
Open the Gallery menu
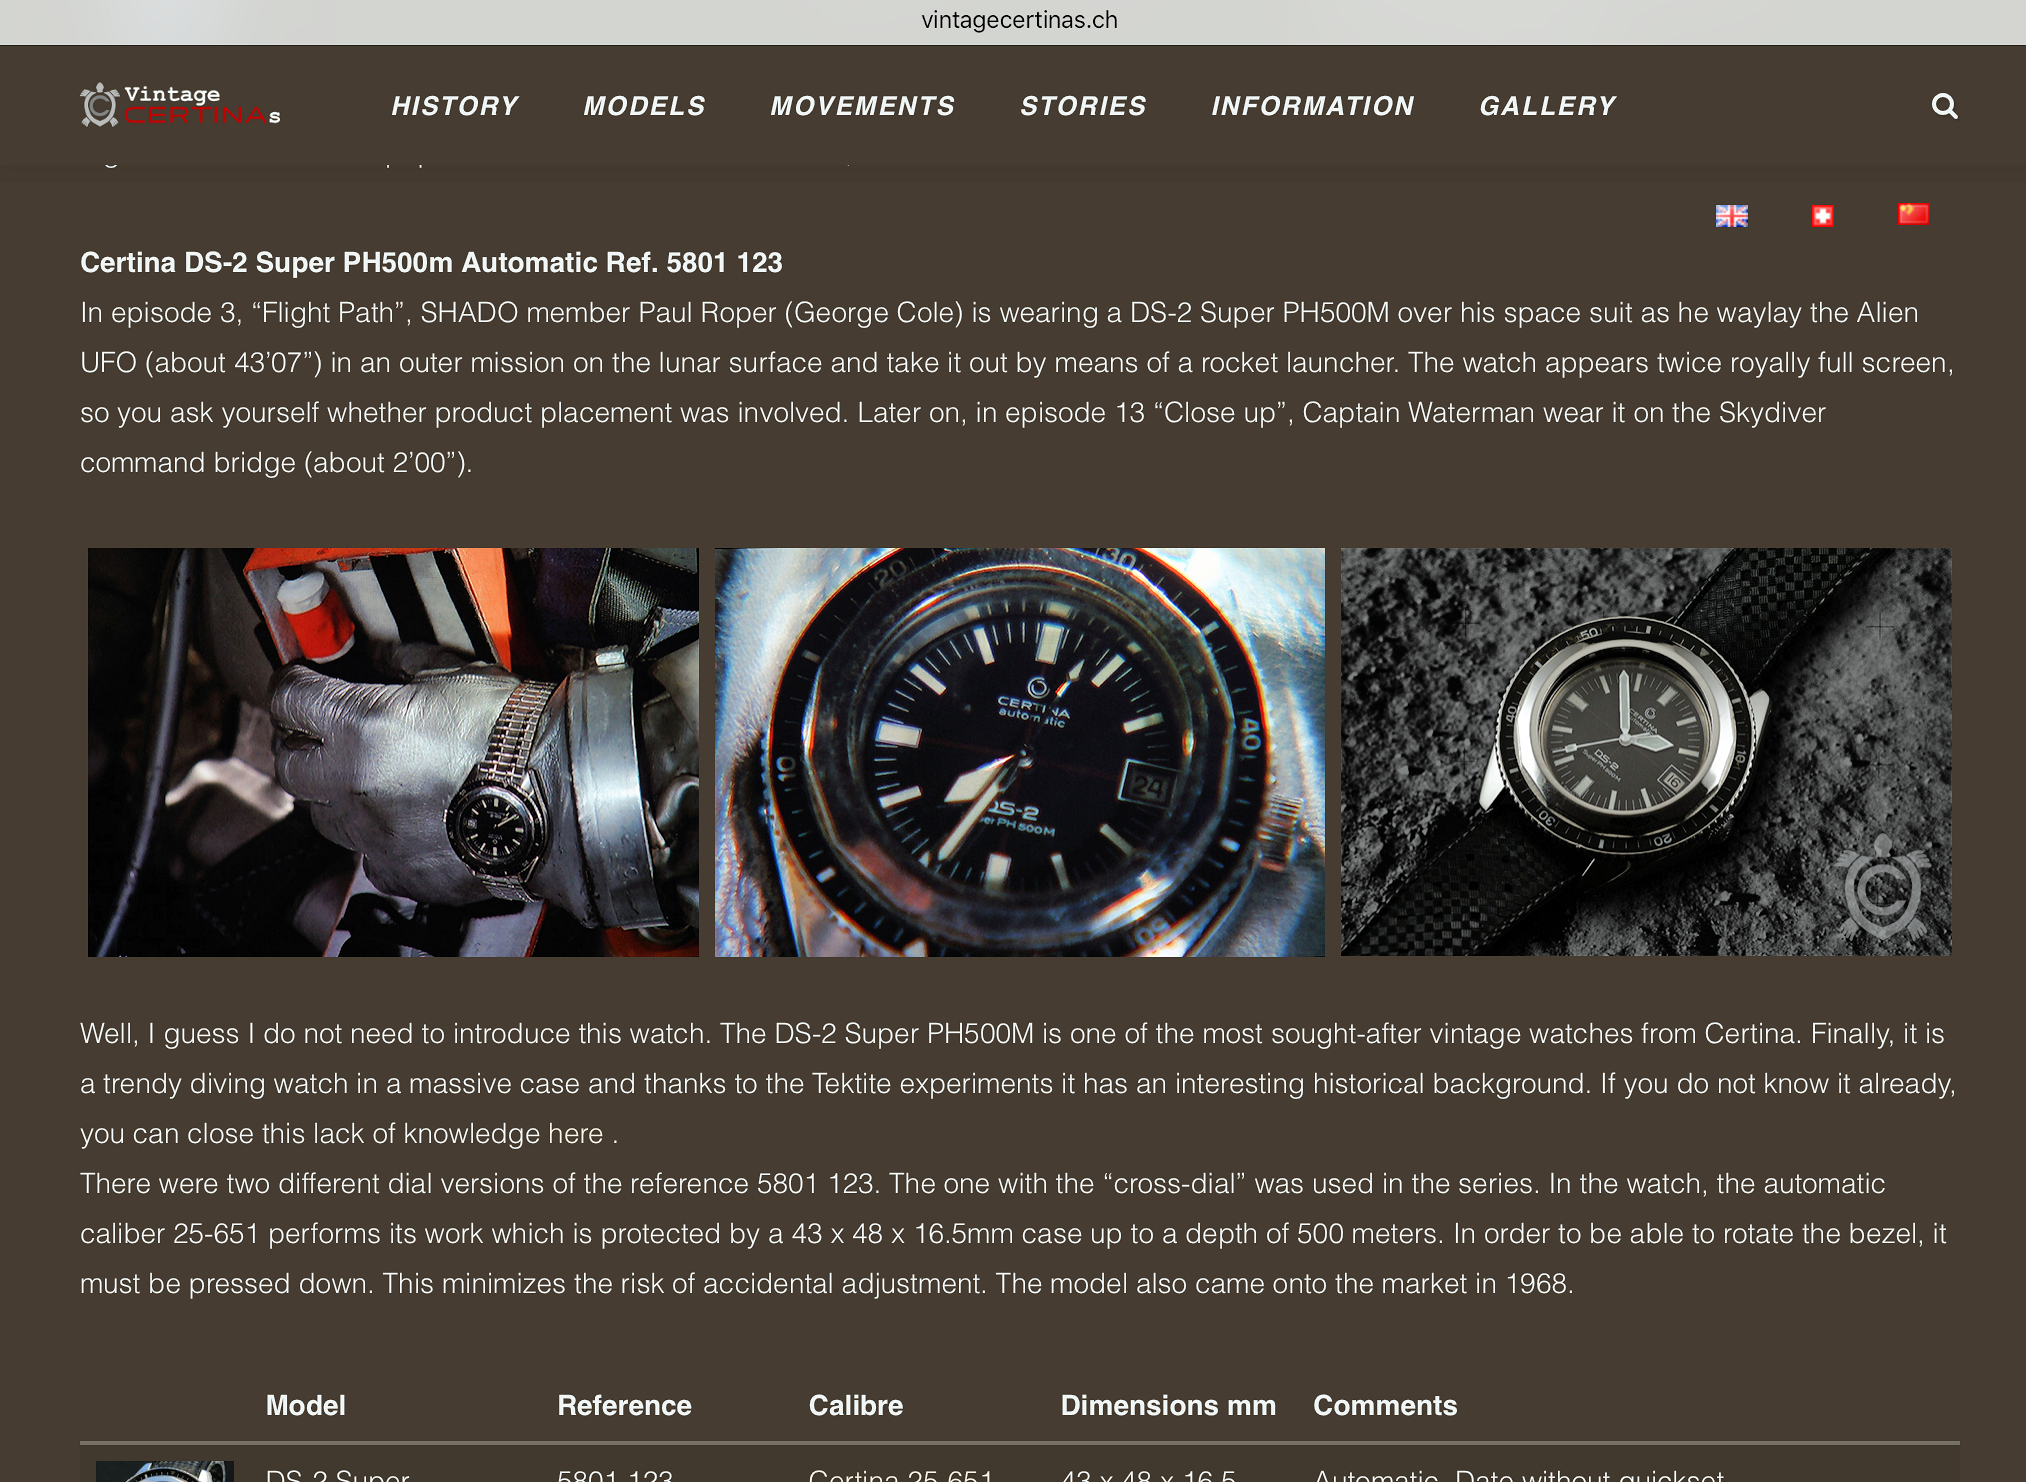[x=1548, y=106]
